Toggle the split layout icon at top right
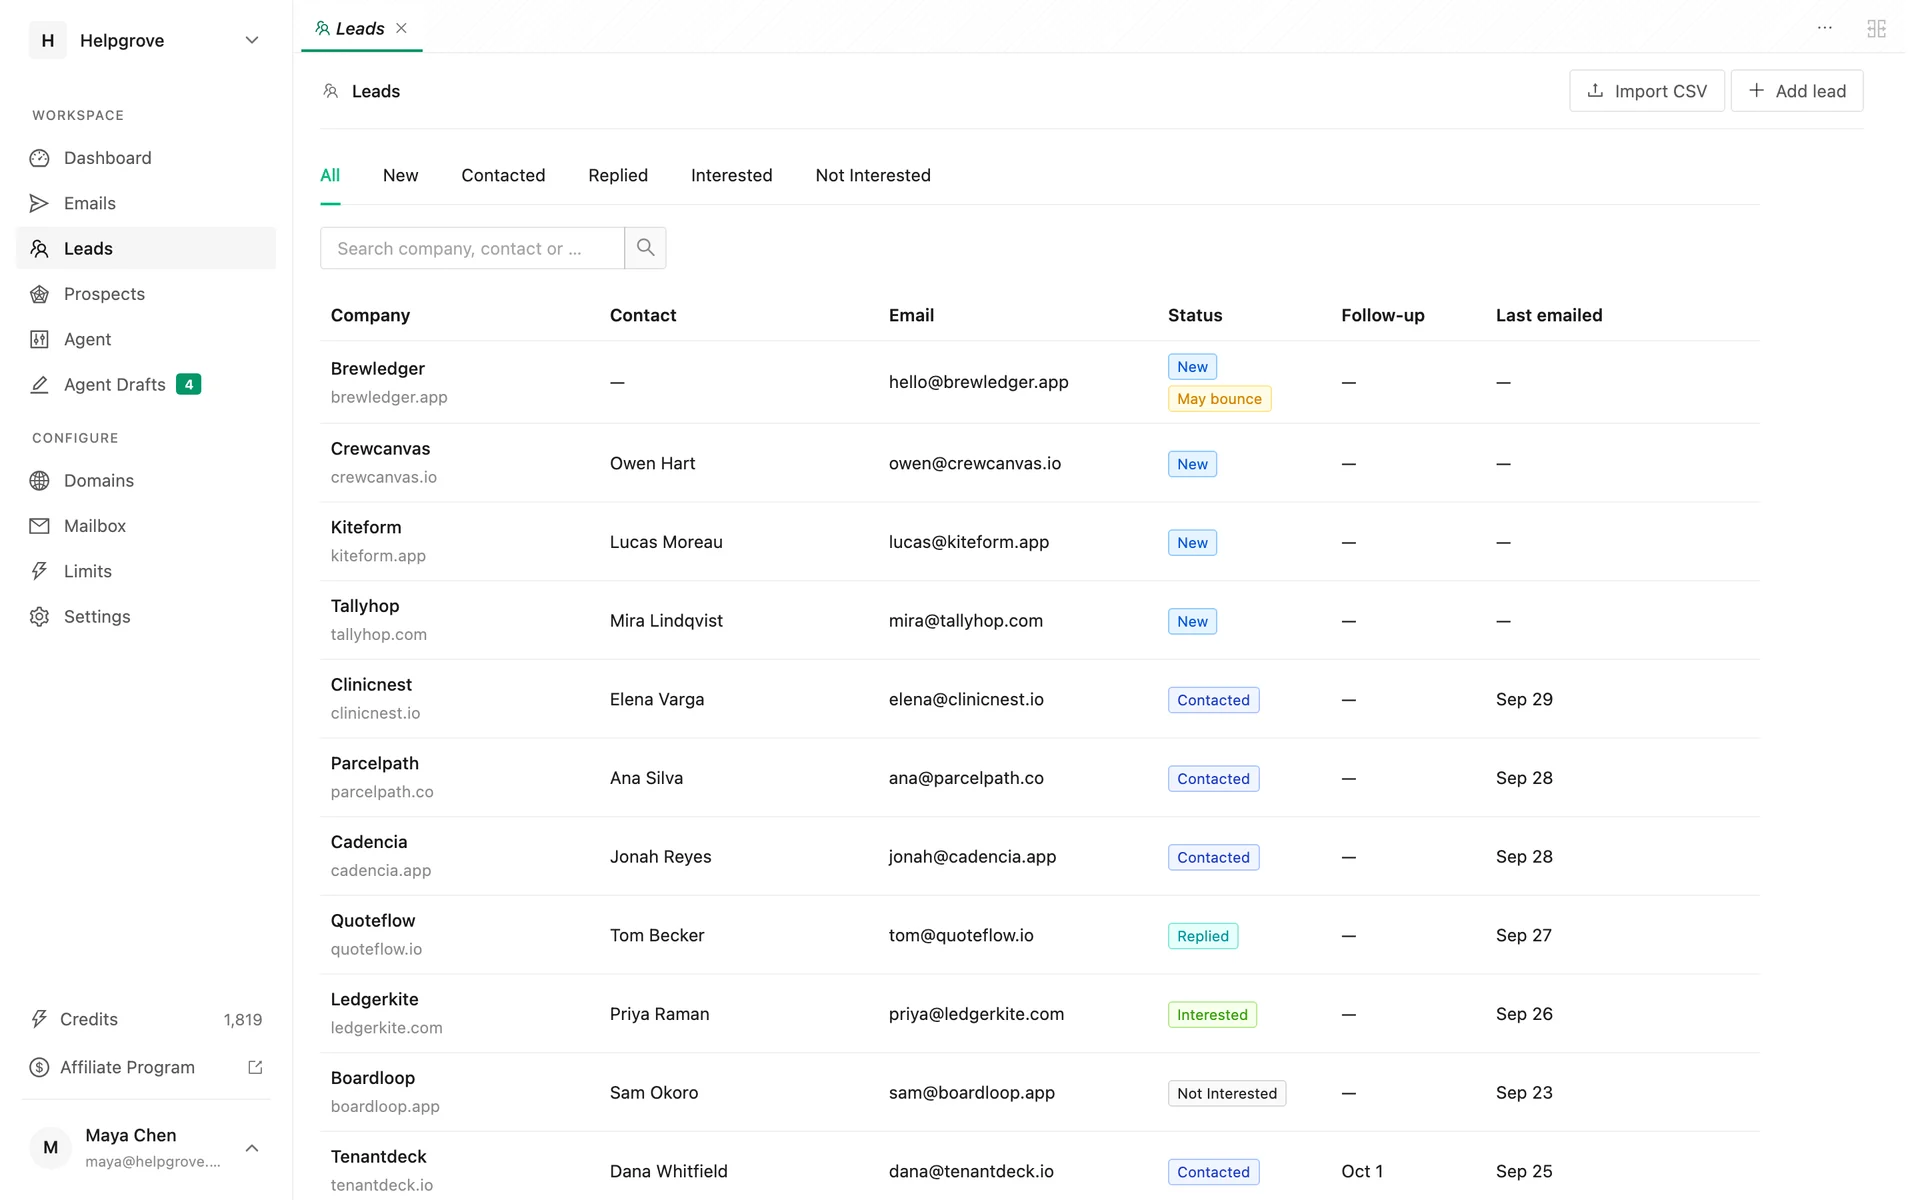 tap(1876, 28)
